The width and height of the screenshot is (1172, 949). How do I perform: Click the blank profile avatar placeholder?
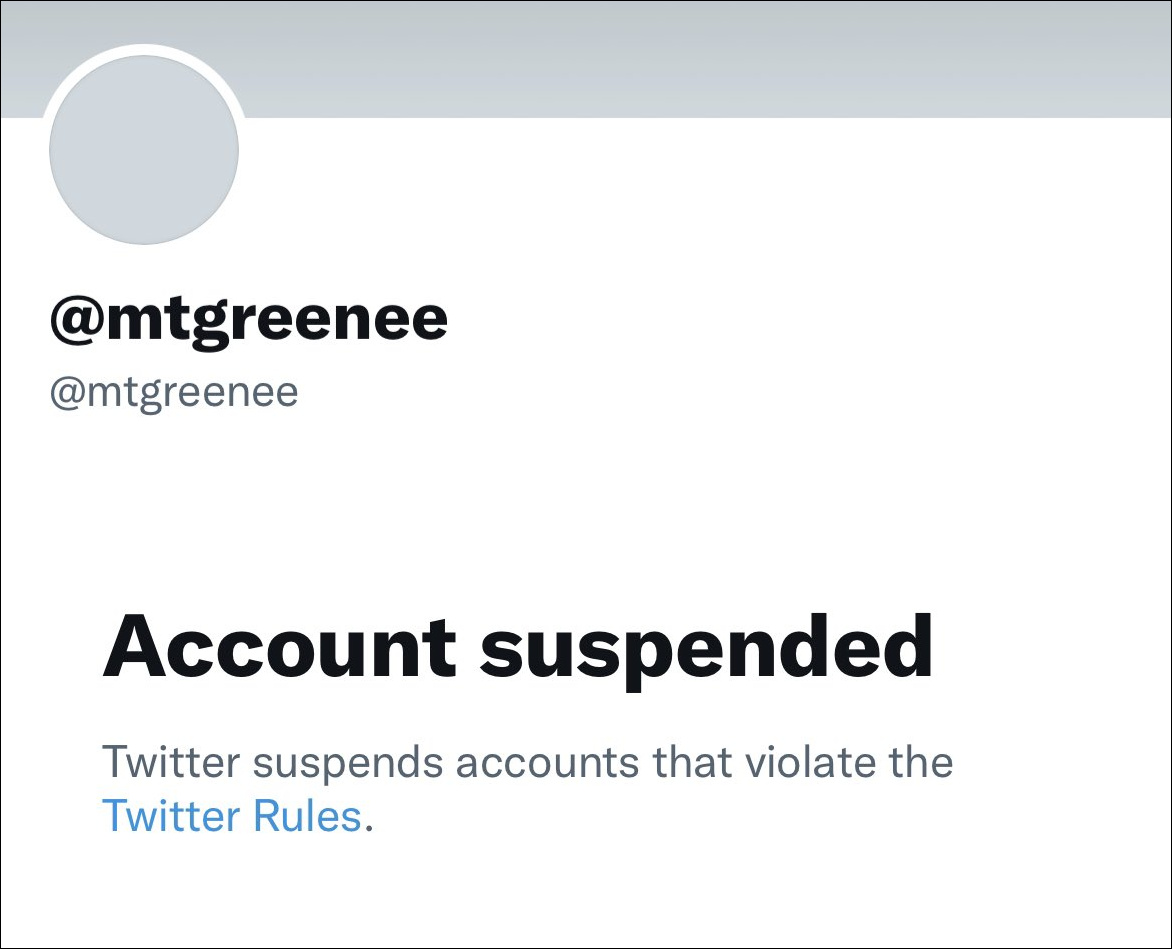point(144,150)
